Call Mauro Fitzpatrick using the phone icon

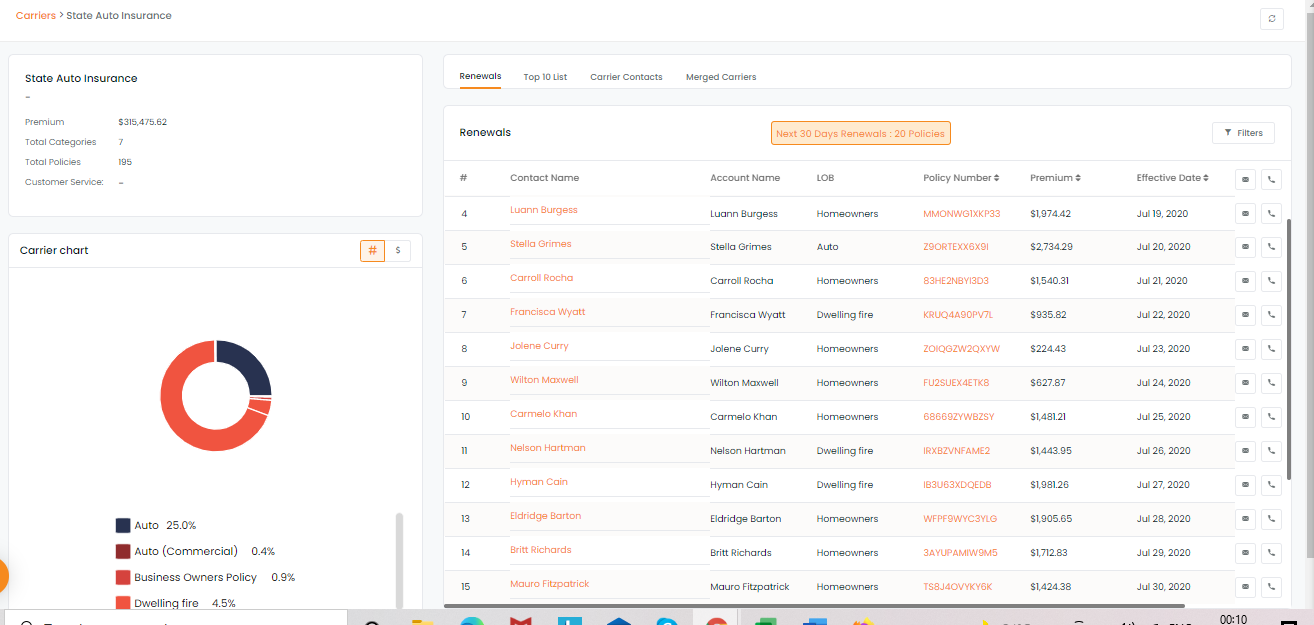(x=1271, y=587)
